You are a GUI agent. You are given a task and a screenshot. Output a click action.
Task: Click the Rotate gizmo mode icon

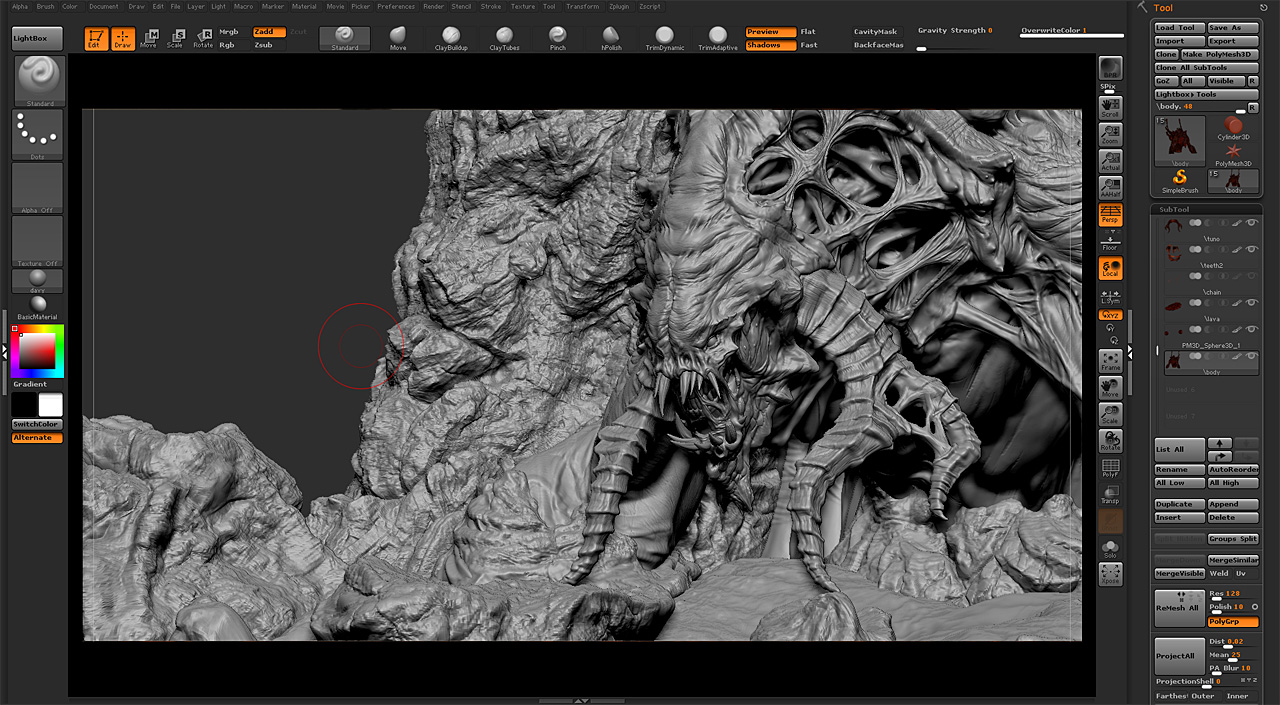[x=203, y=39]
